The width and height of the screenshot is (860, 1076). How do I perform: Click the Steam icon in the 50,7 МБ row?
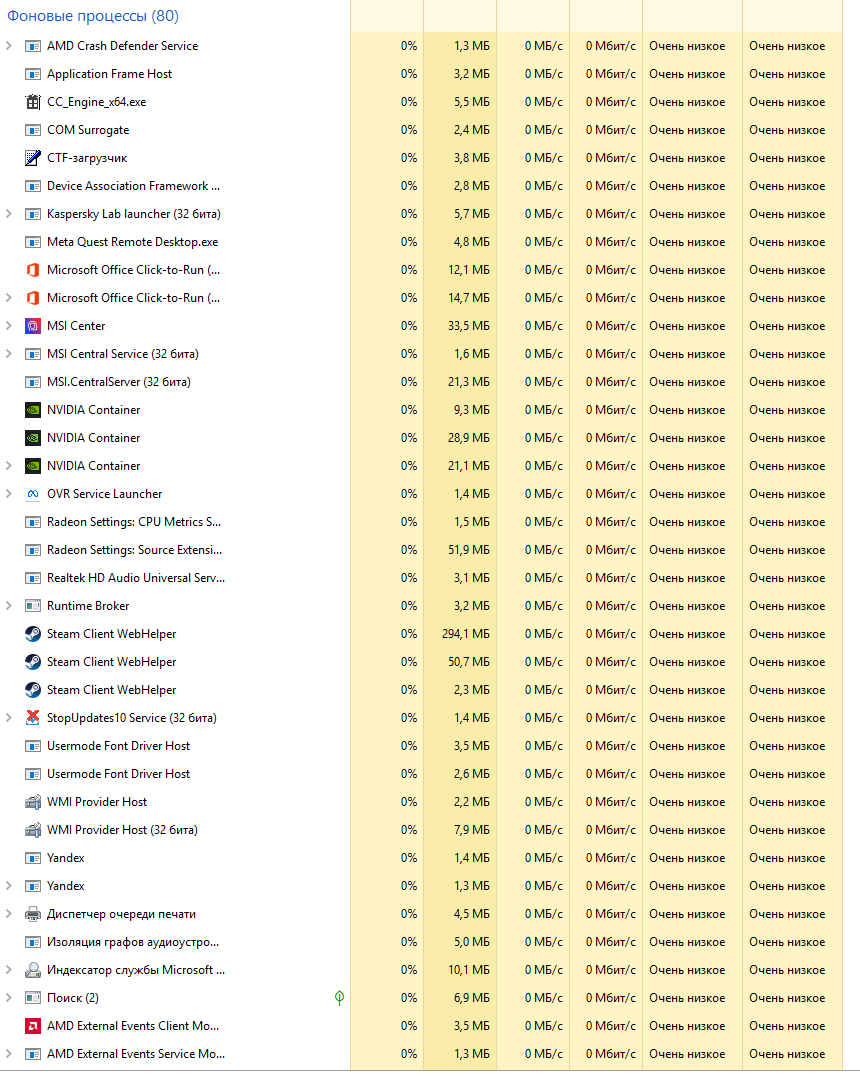pos(32,662)
